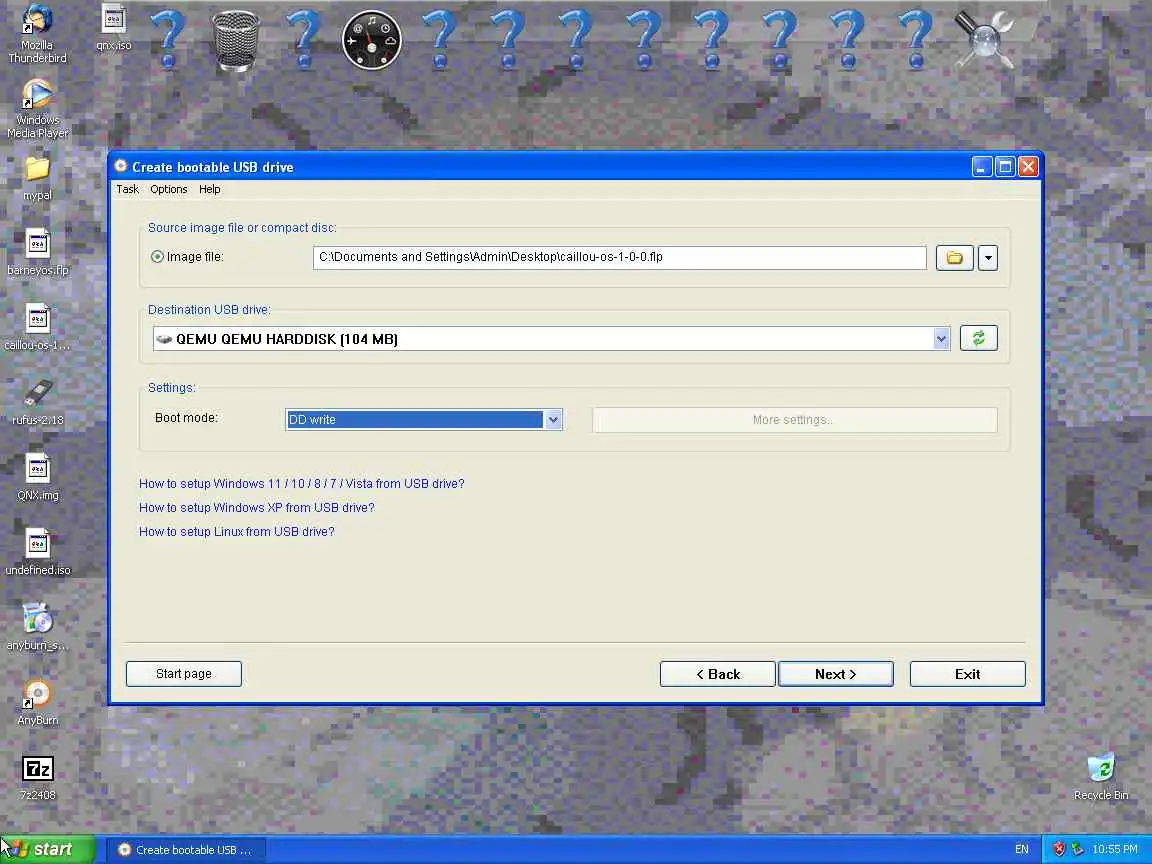
Task: Select the qnx.iso desktop file
Action: coord(114,28)
